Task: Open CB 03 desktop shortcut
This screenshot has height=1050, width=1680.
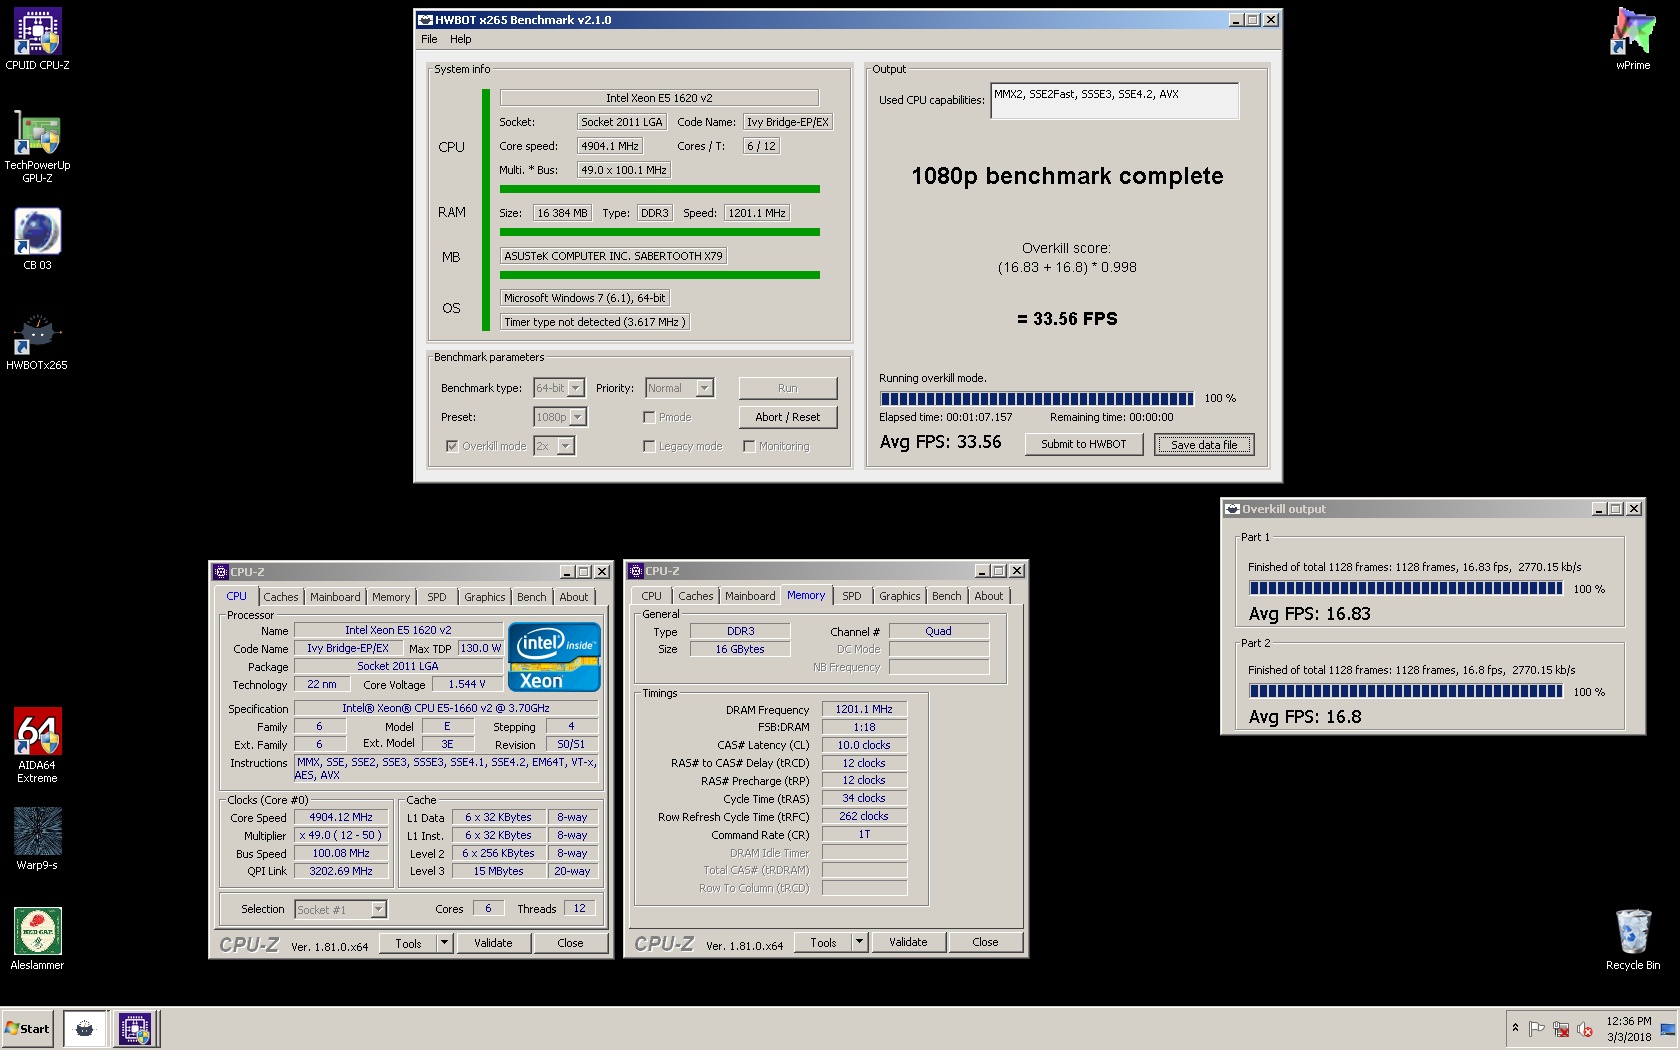Action: [37, 238]
